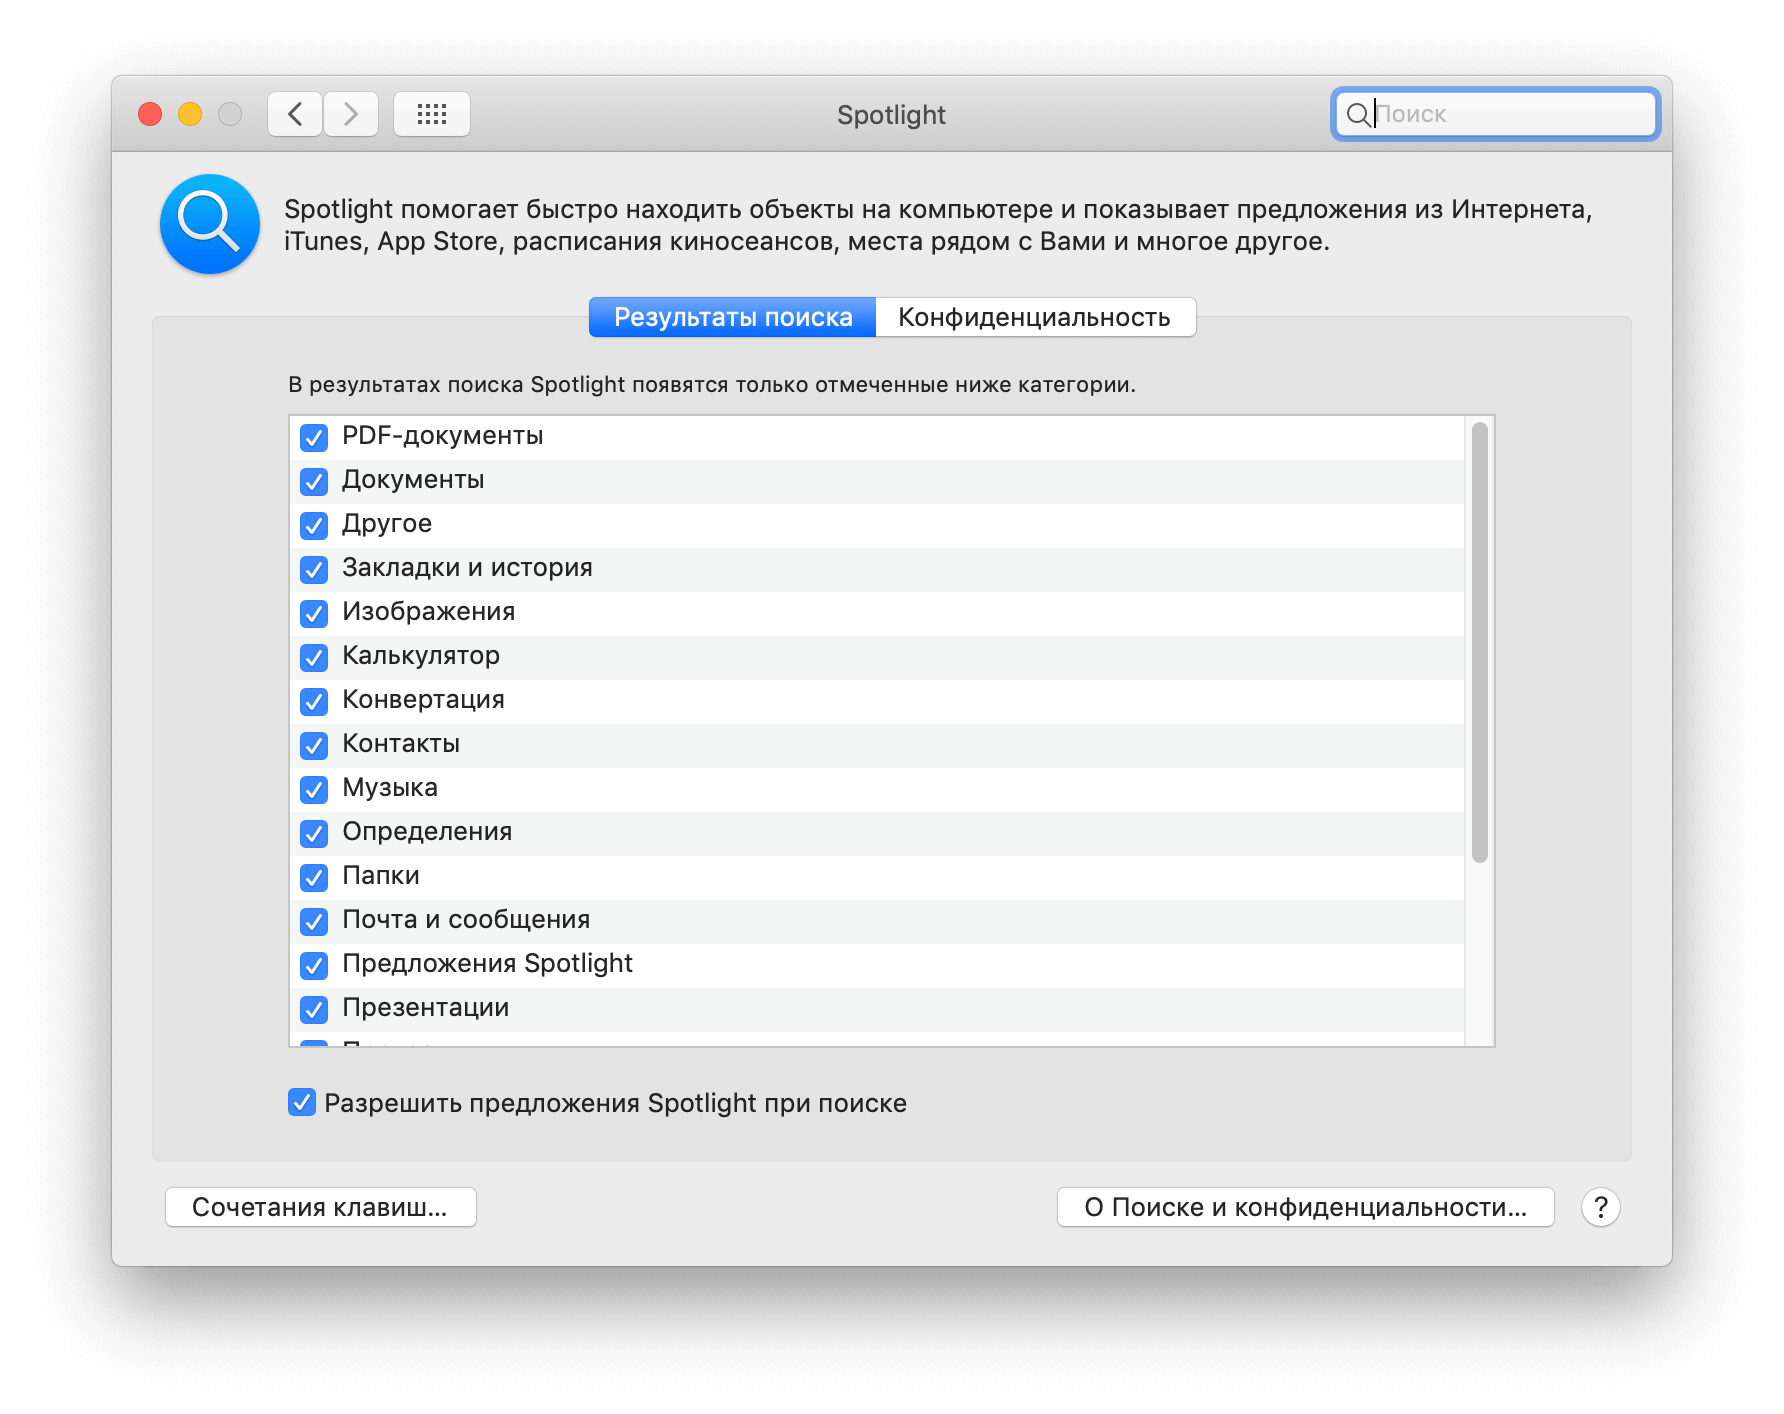The height and width of the screenshot is (1414, 1784).
Task: Open О Поиске и конфиденциальности… button
Action: tap(1306, 1207)
